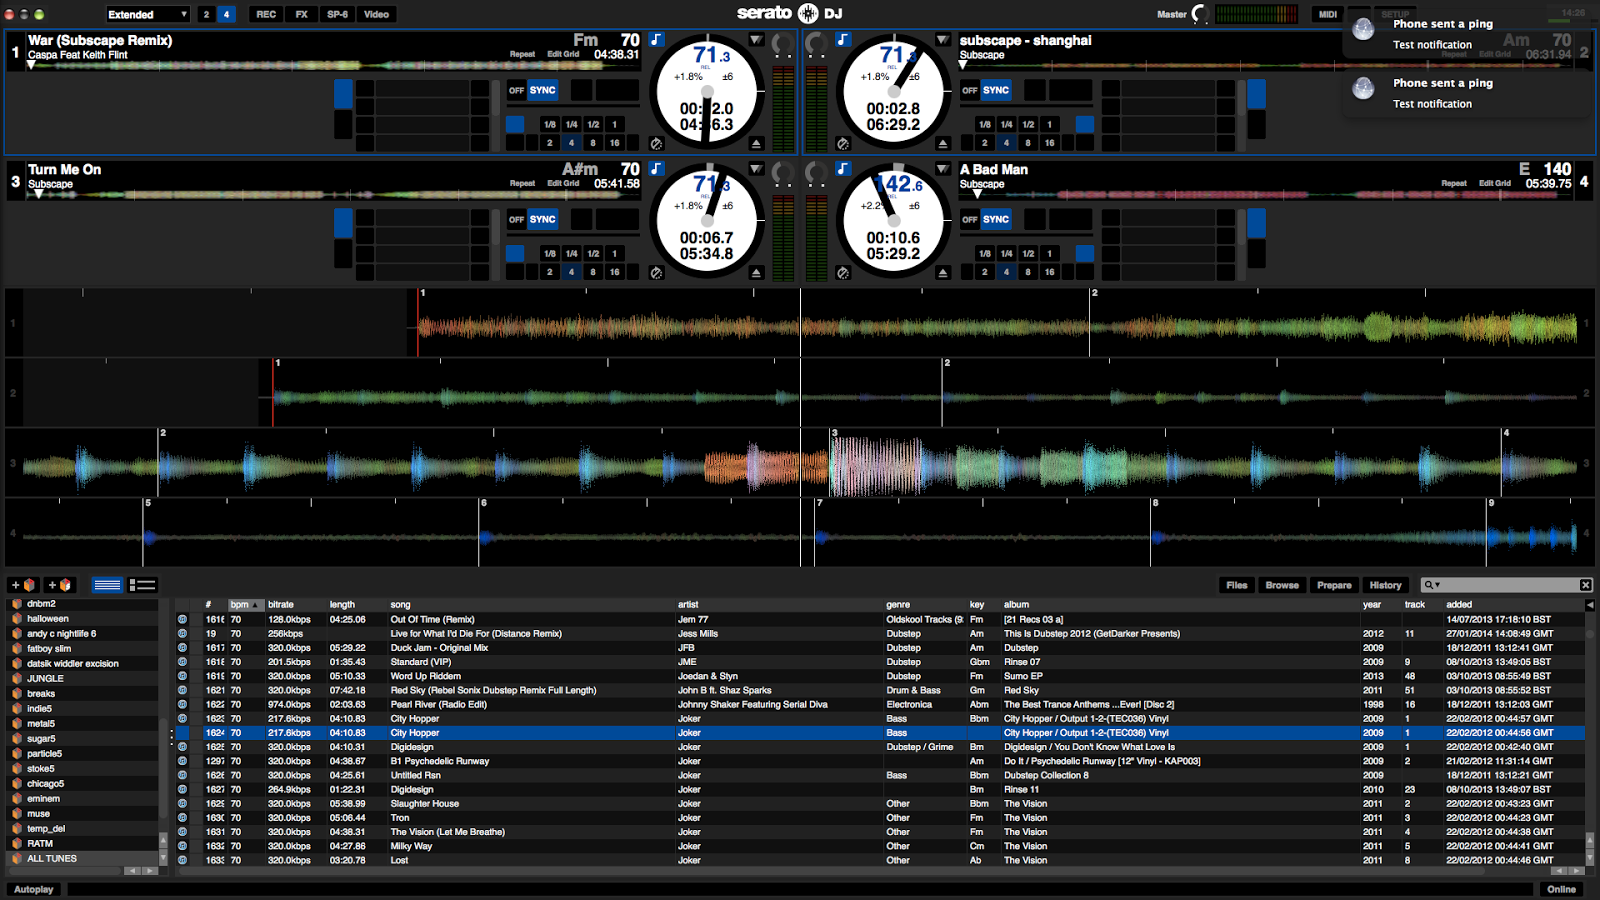Add a new crate with plus crate icon
This screenshot has width=1600, height=900.
tap(24, 585)
